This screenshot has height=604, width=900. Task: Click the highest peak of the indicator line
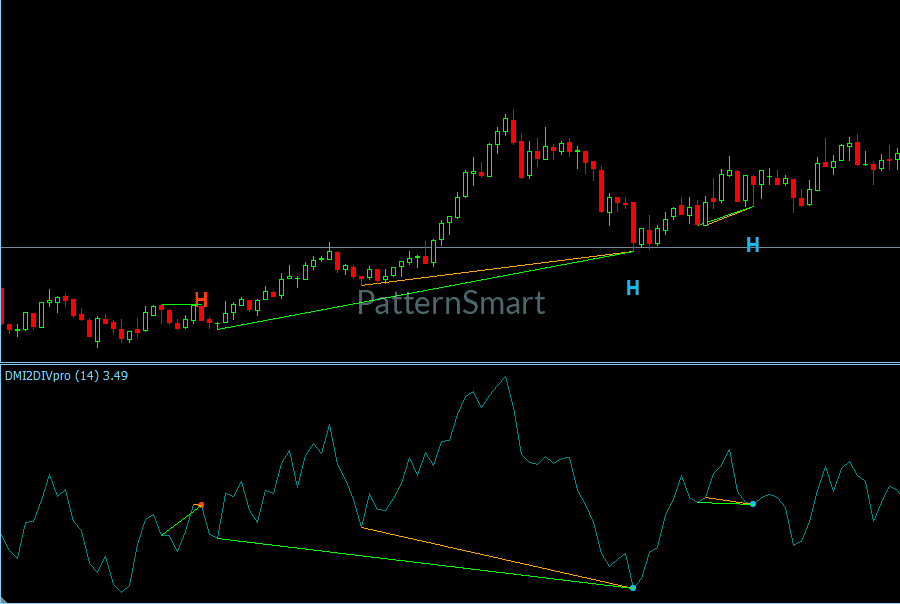[505, 378]
